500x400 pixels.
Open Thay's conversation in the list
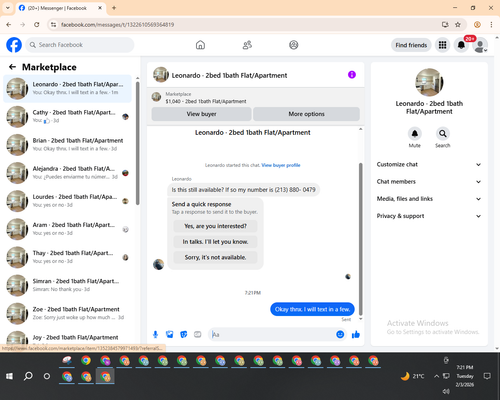67,257
